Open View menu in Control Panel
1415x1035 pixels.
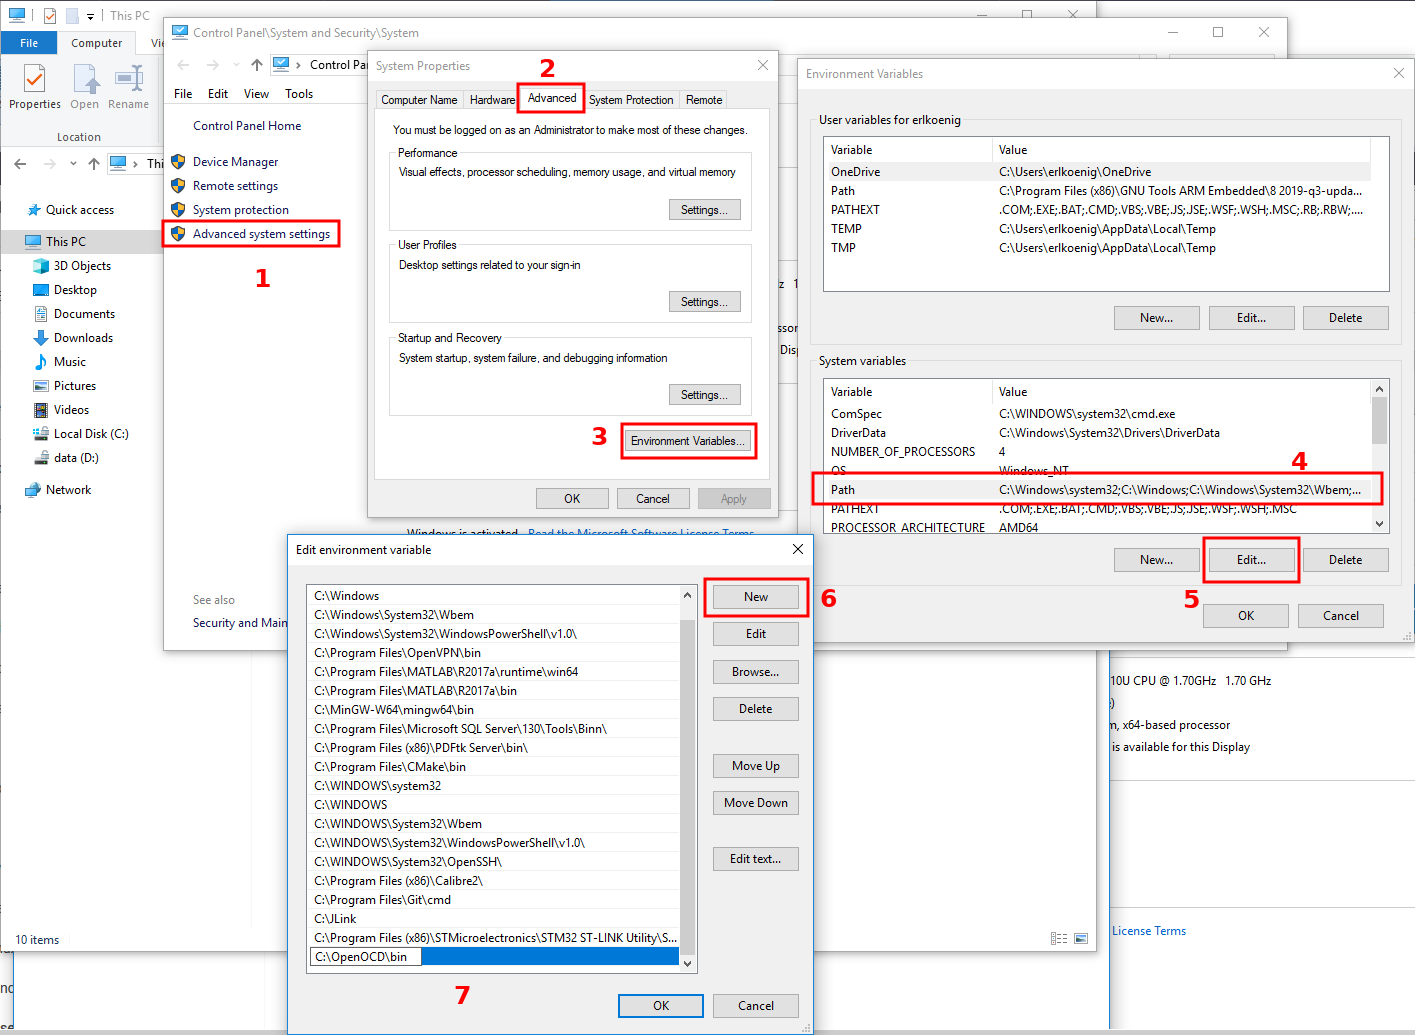tap(256, 94)
